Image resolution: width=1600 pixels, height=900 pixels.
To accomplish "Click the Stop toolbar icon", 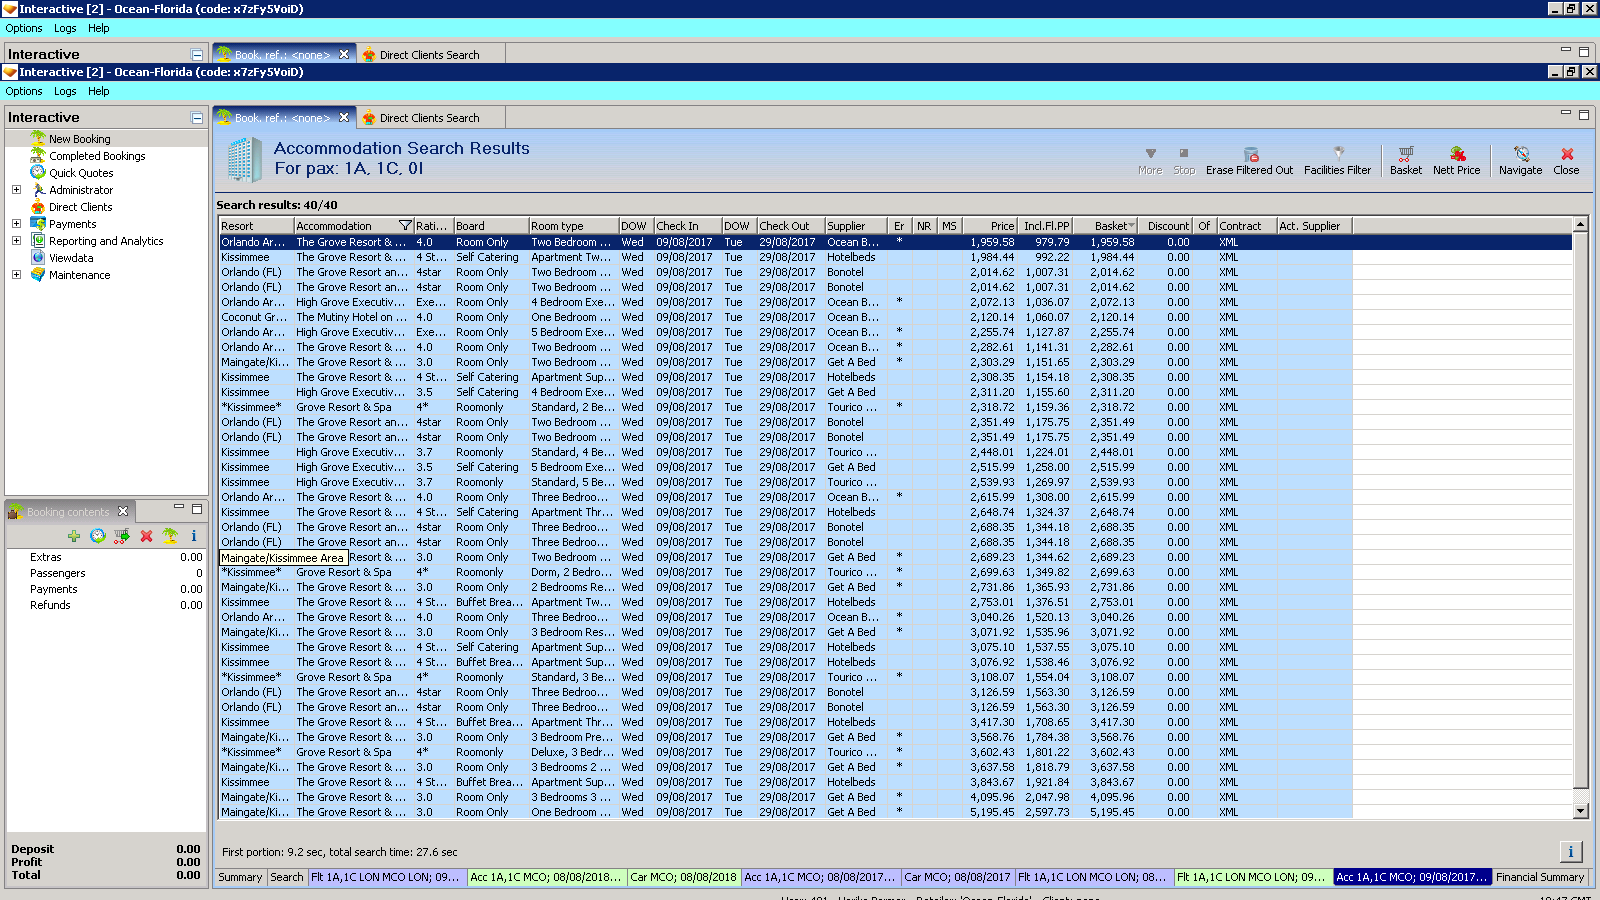I will pyautogui.click(x=1184, y=154).
